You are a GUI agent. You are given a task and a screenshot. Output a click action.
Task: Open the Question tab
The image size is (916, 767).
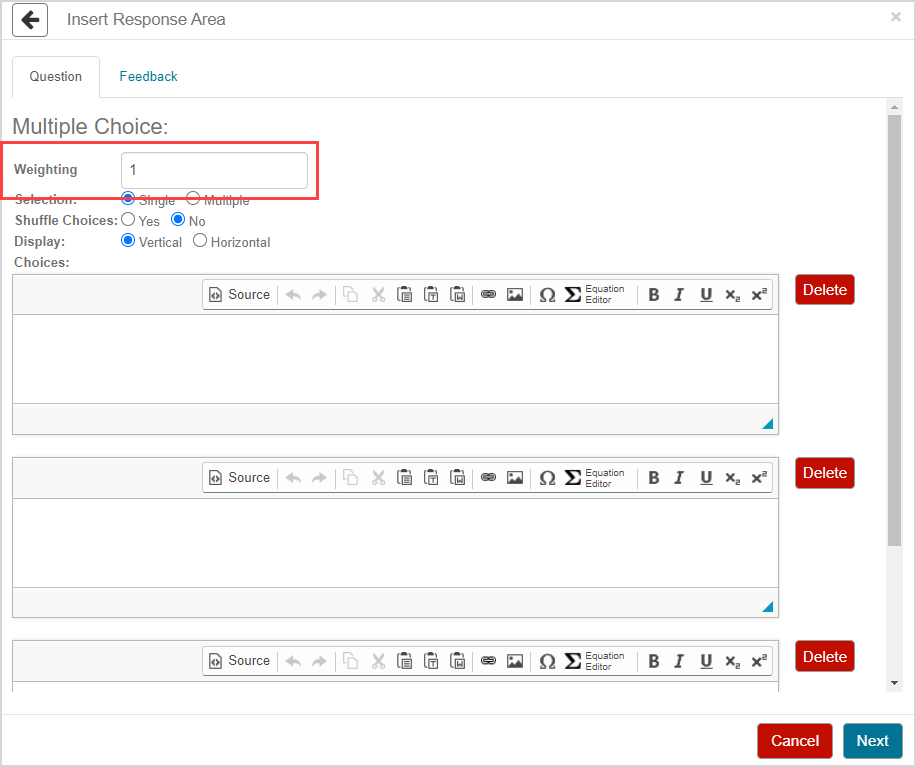[x=56, y=77]
